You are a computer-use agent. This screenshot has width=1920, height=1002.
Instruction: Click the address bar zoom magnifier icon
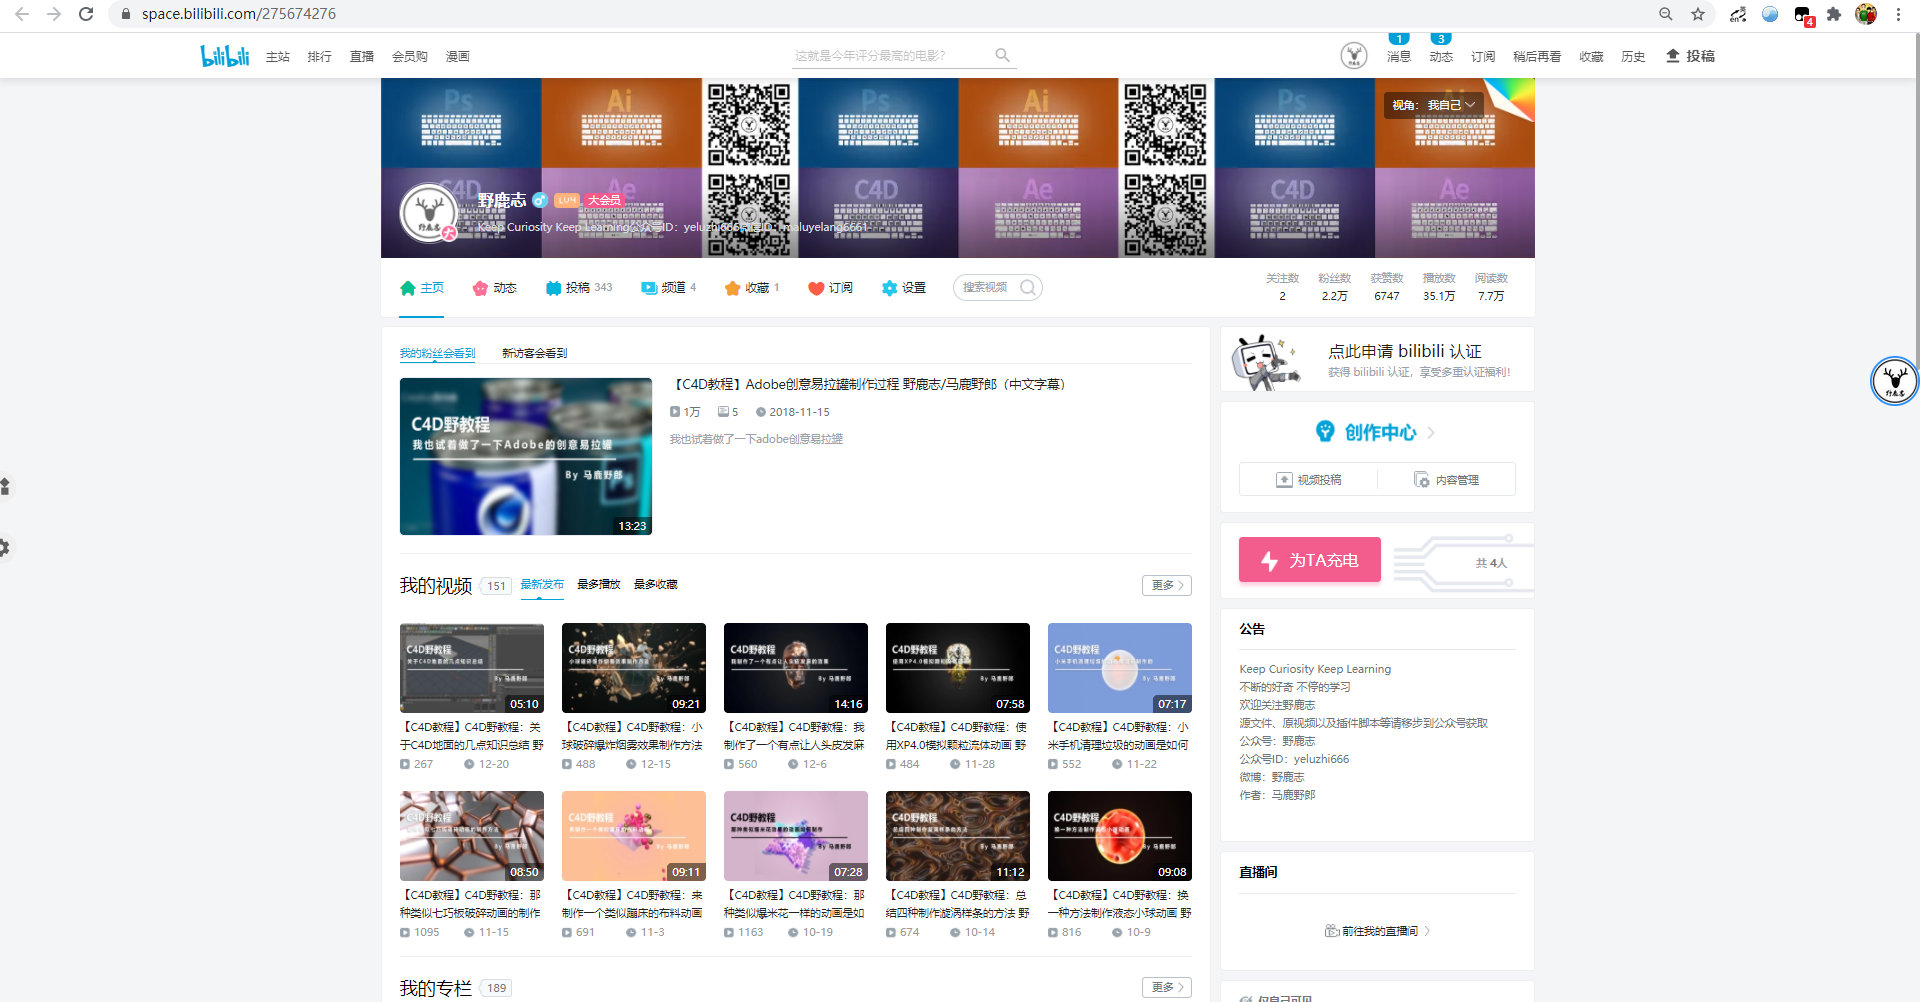coord(1666,14)
